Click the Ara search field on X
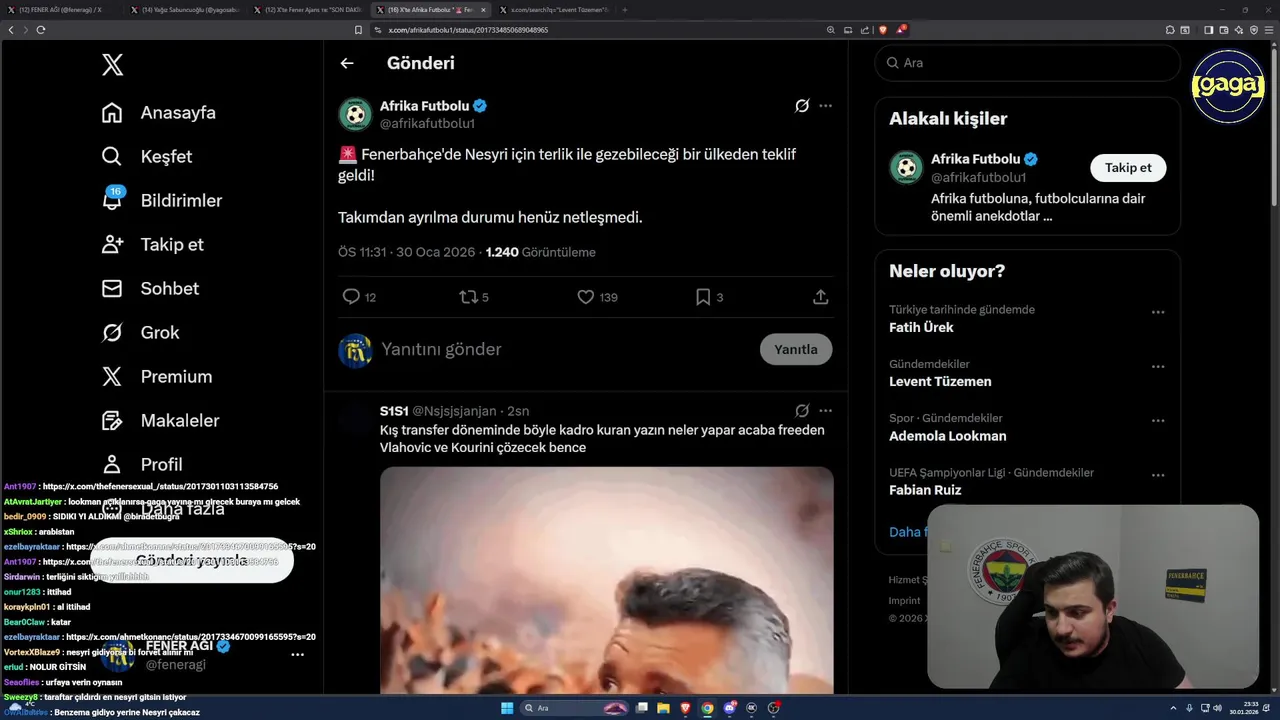 1028,63
